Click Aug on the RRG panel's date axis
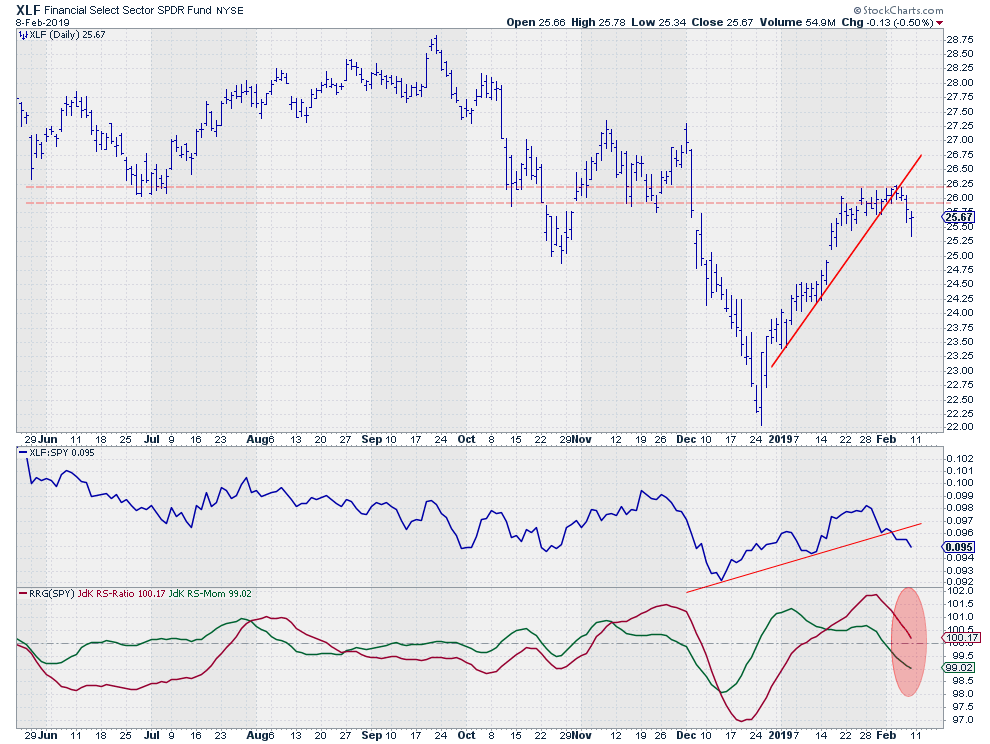The height and width of the screenshot is (744, 990). click(x=257, y=736)
